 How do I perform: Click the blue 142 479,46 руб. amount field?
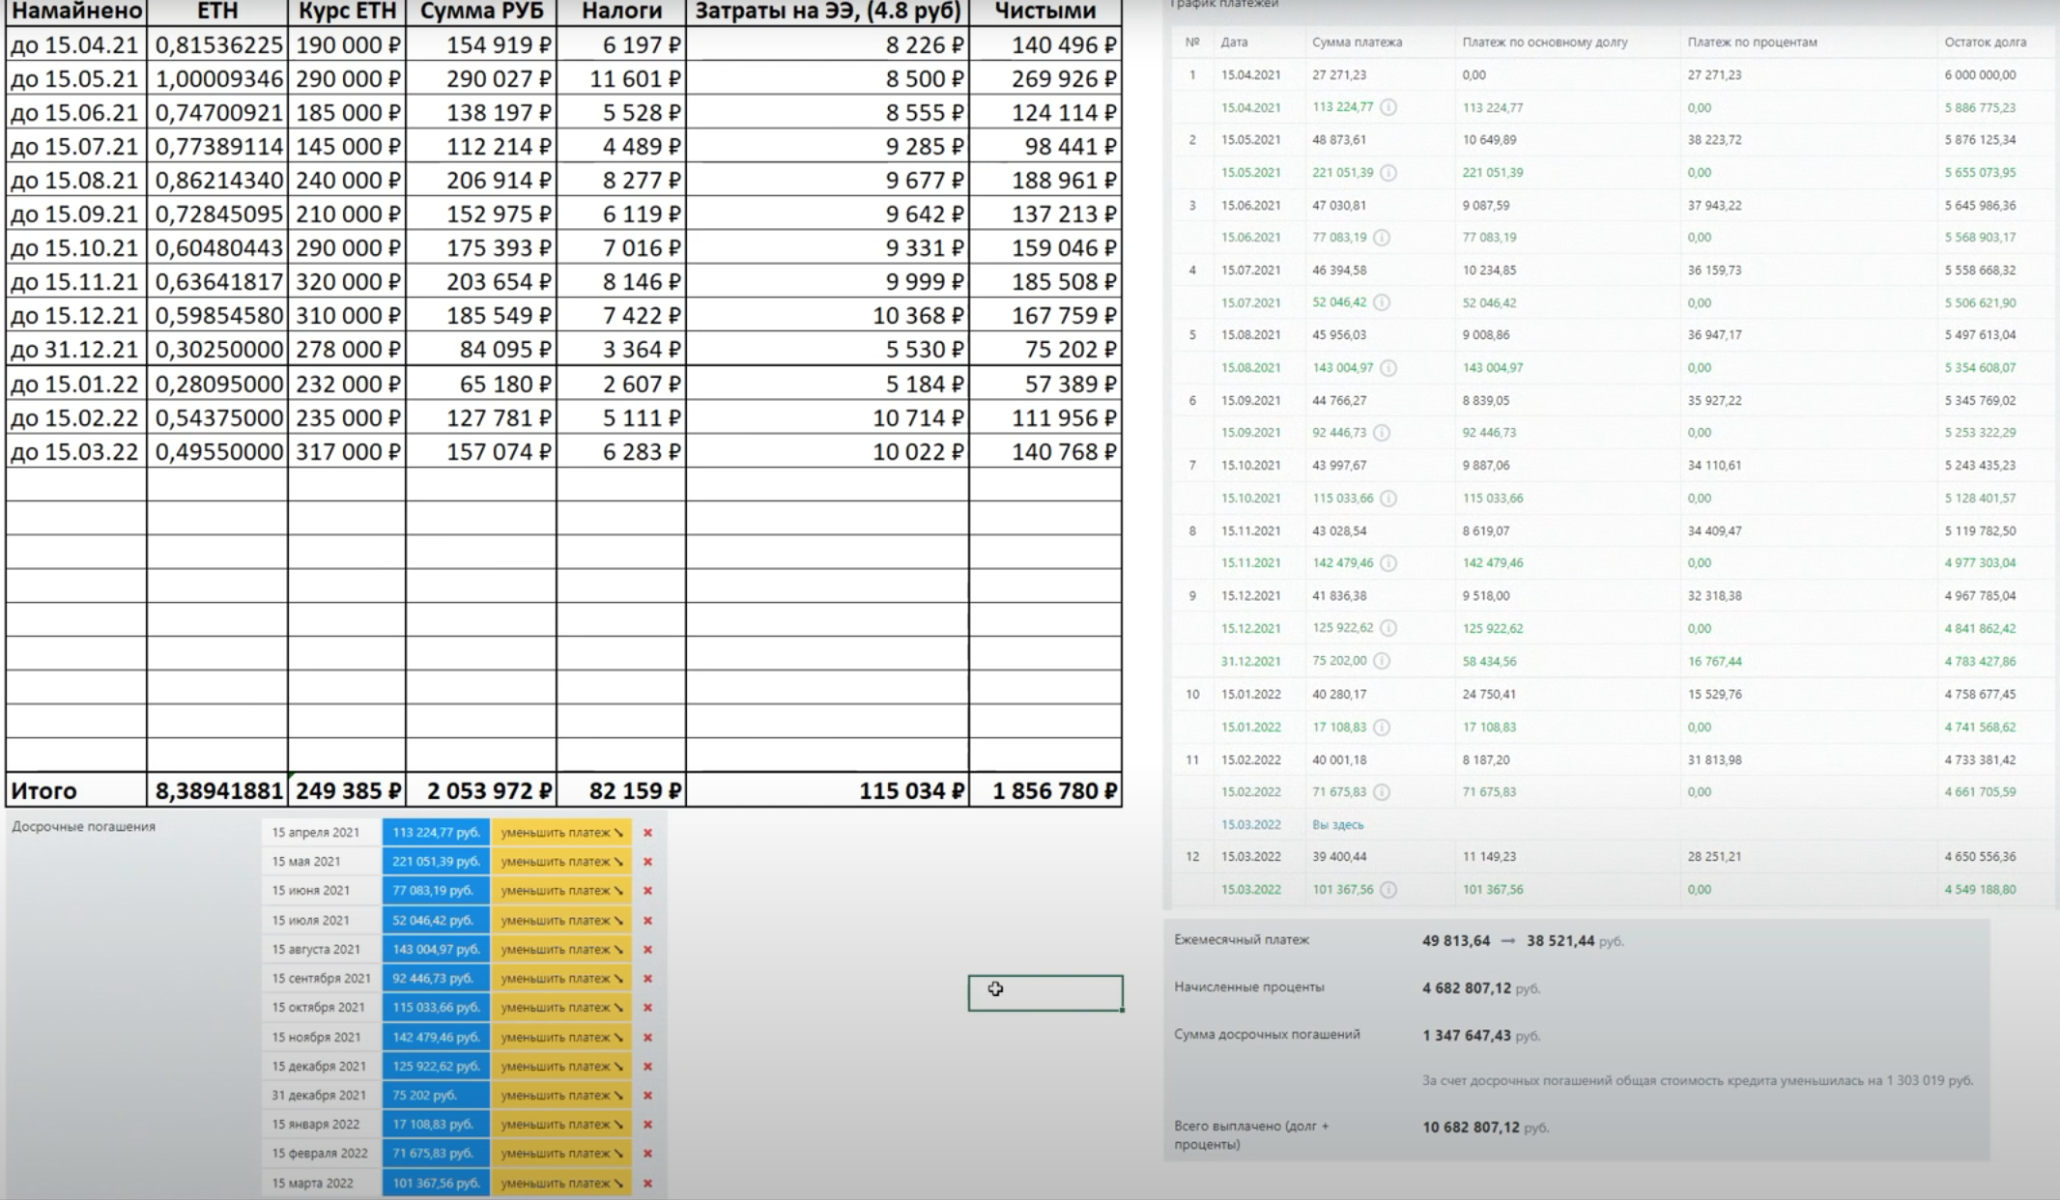436,1037
